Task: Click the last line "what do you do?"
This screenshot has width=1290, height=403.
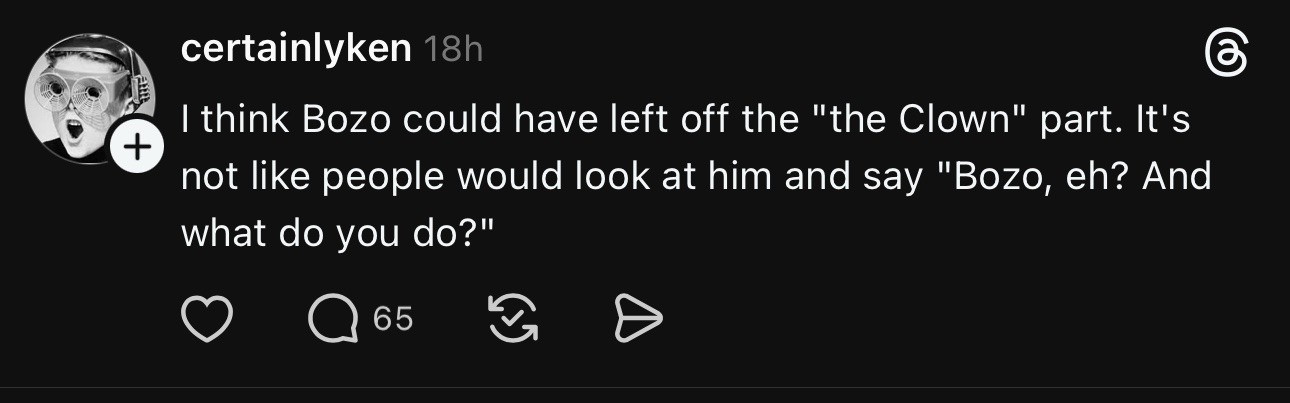Action: pyautogui.click(x=339, y=233)
